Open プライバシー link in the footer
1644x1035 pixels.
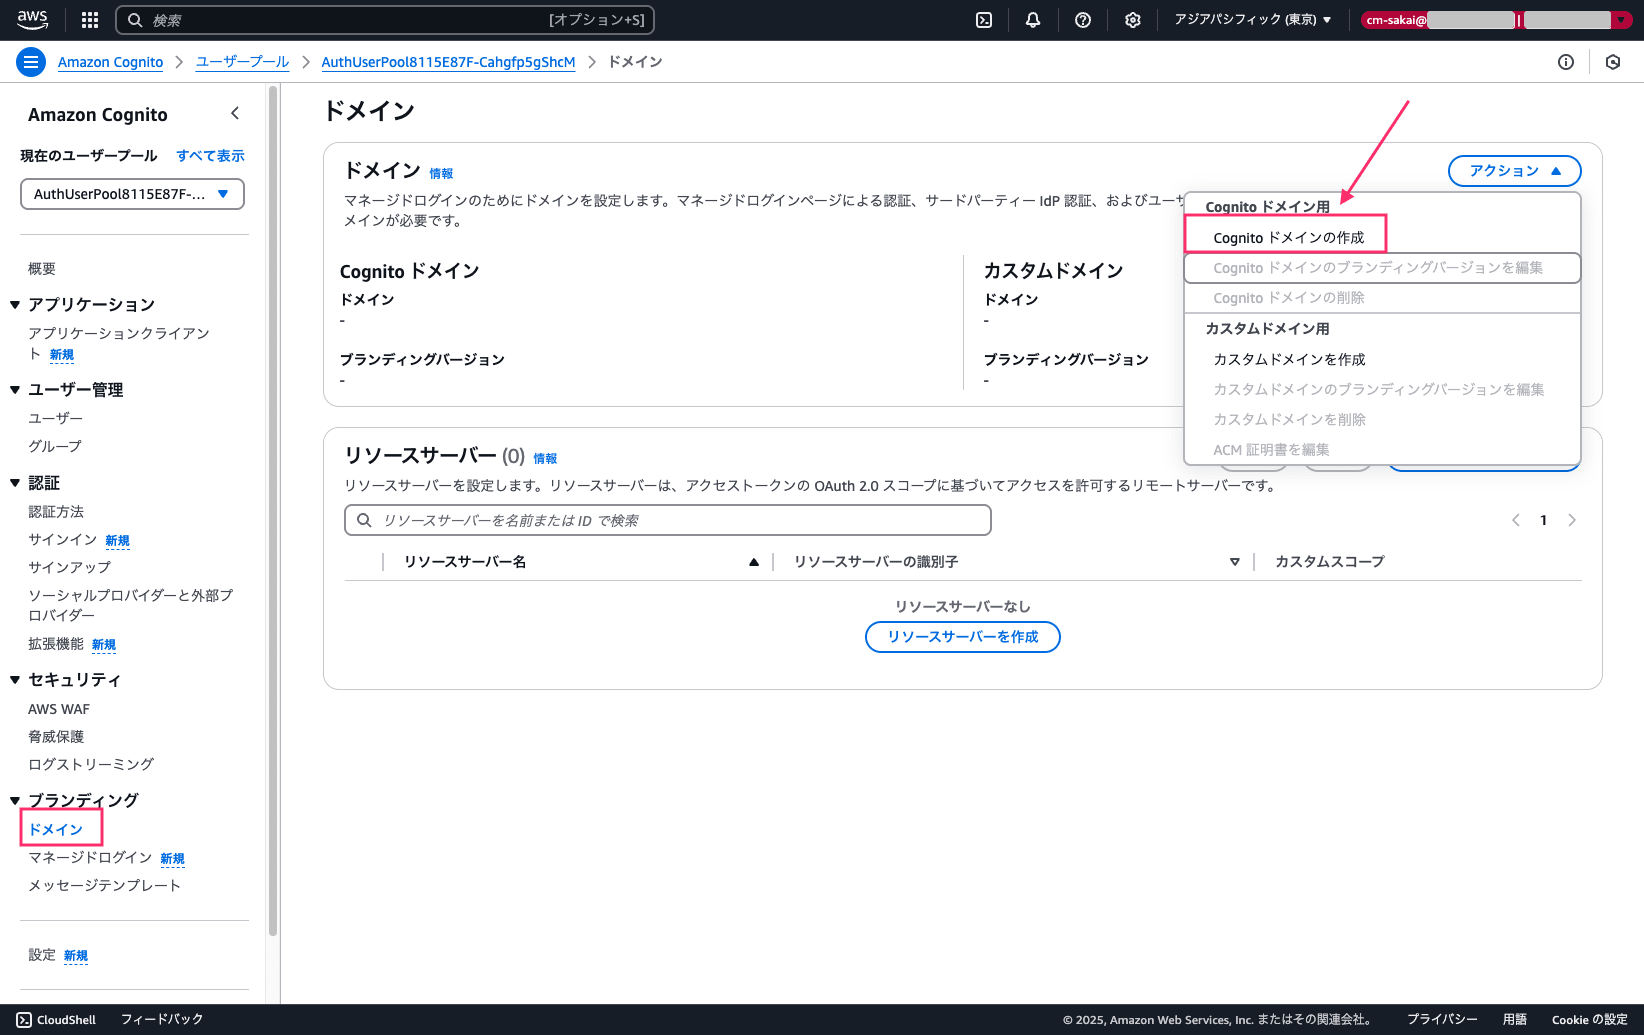(x=1442, y=1020)
